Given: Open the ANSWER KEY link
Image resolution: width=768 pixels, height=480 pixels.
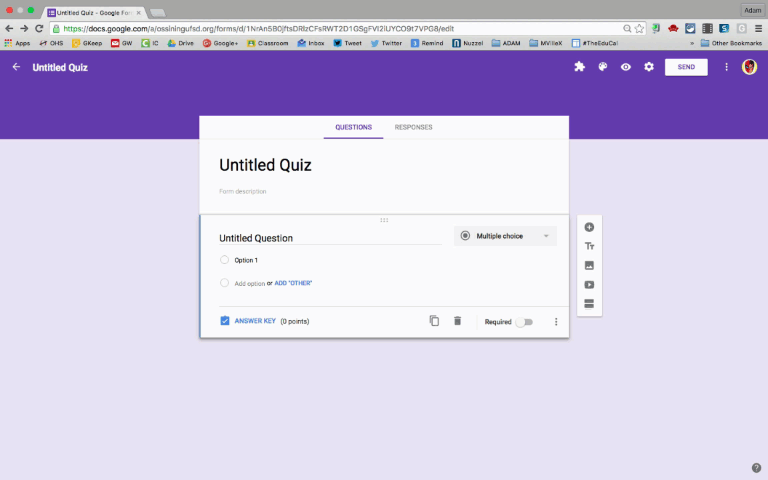Looking at the screenshot, I should coord(255,321).
